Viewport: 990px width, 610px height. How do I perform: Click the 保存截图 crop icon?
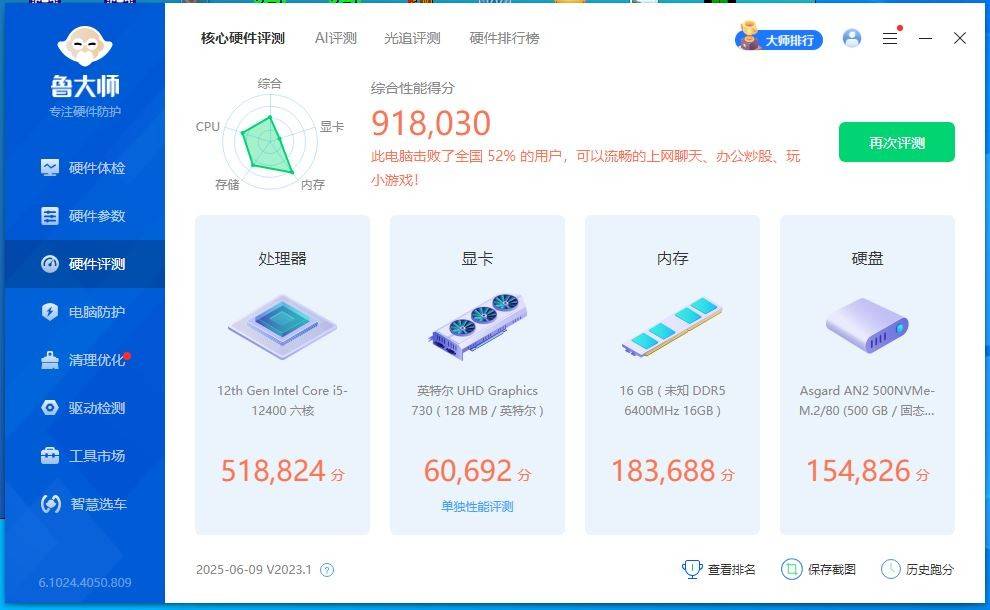point(791,569)
